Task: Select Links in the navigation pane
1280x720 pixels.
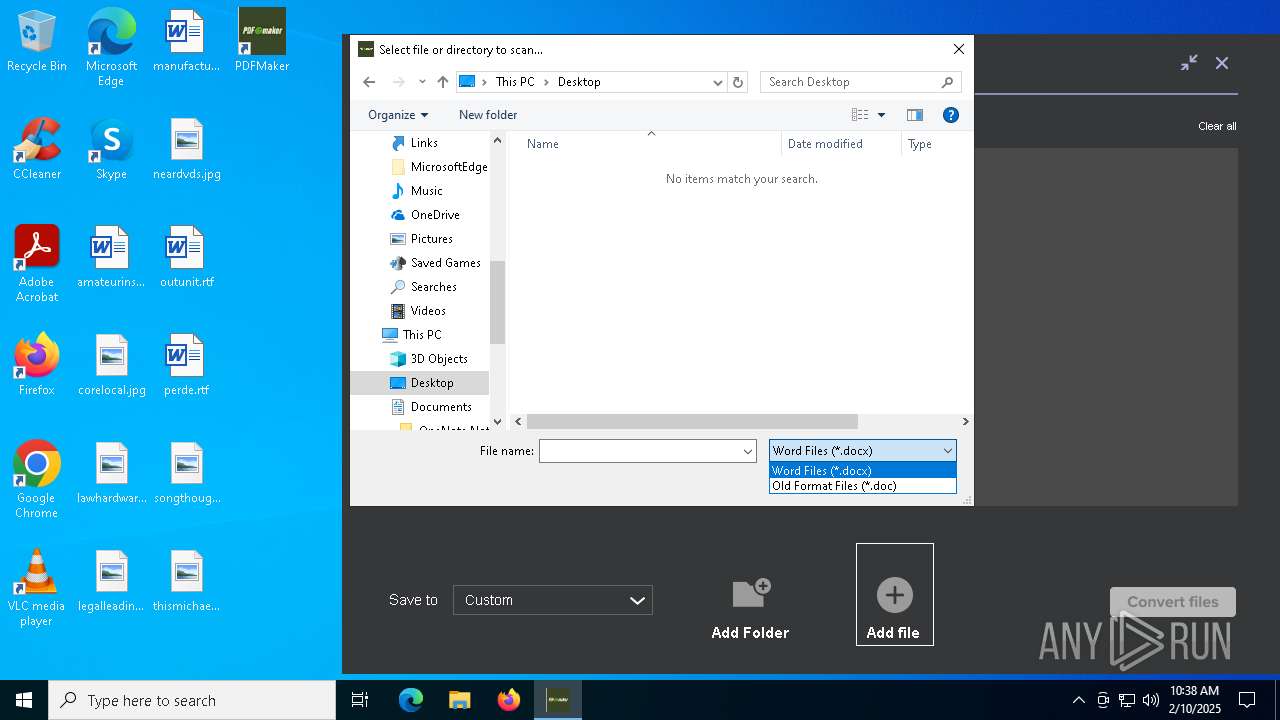Action: coord(424,143)
